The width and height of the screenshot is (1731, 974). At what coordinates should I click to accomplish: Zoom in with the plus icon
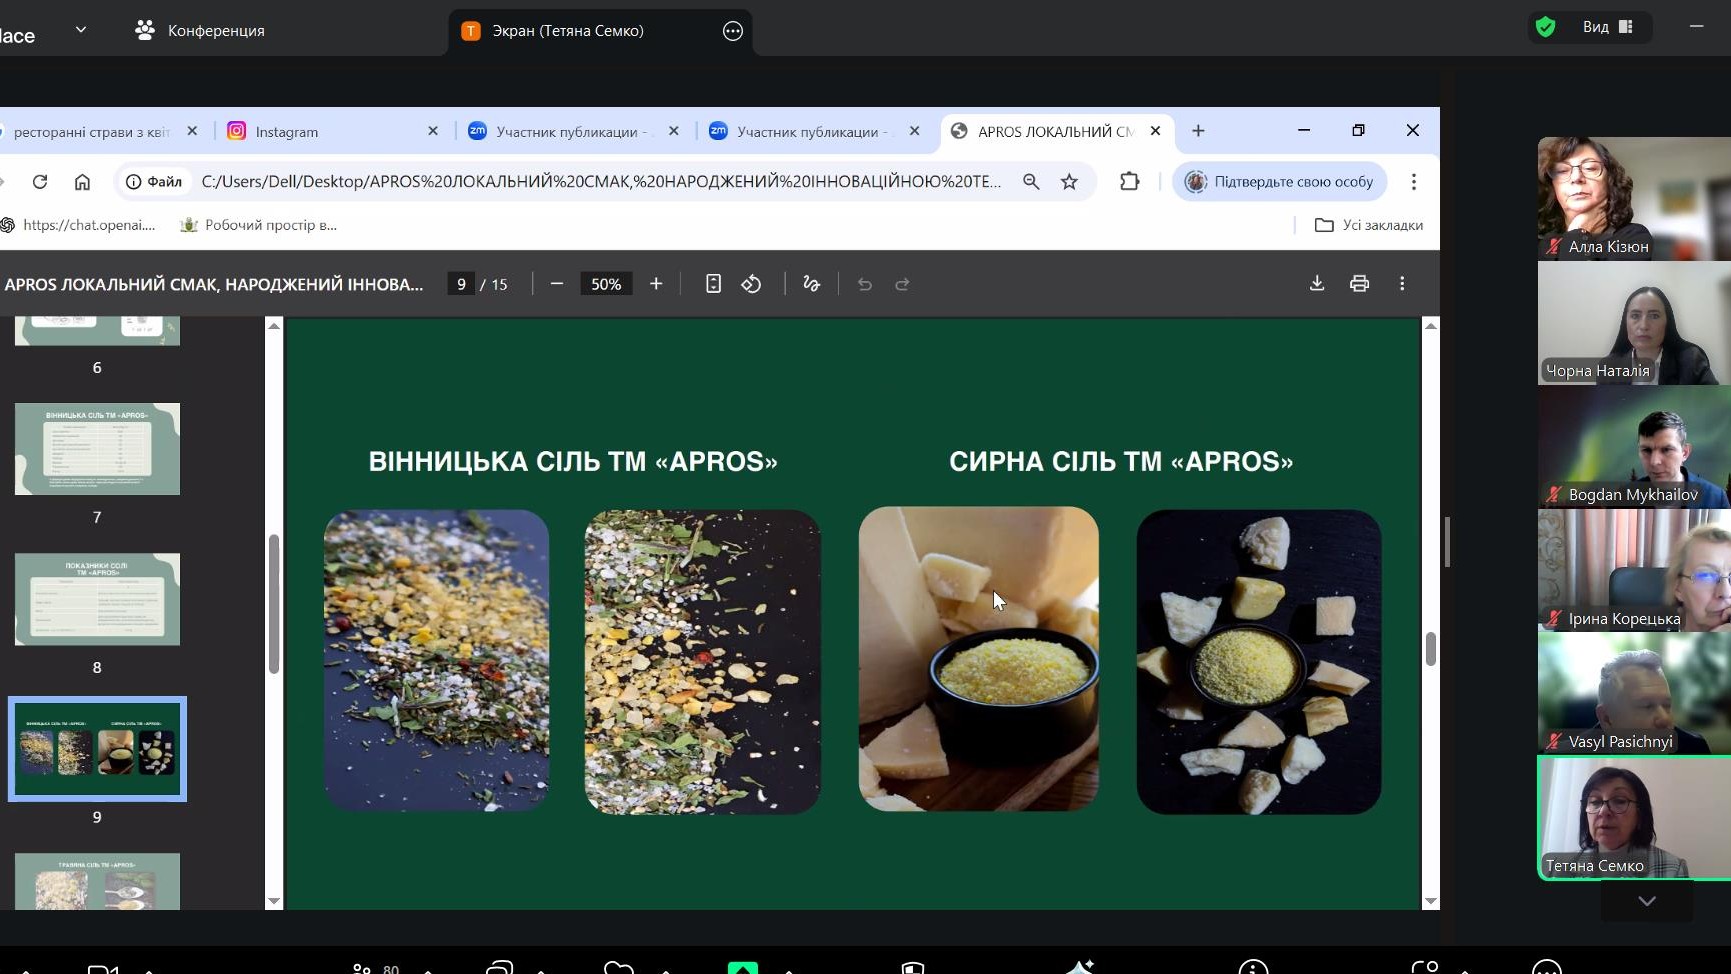tap(656, 284)
